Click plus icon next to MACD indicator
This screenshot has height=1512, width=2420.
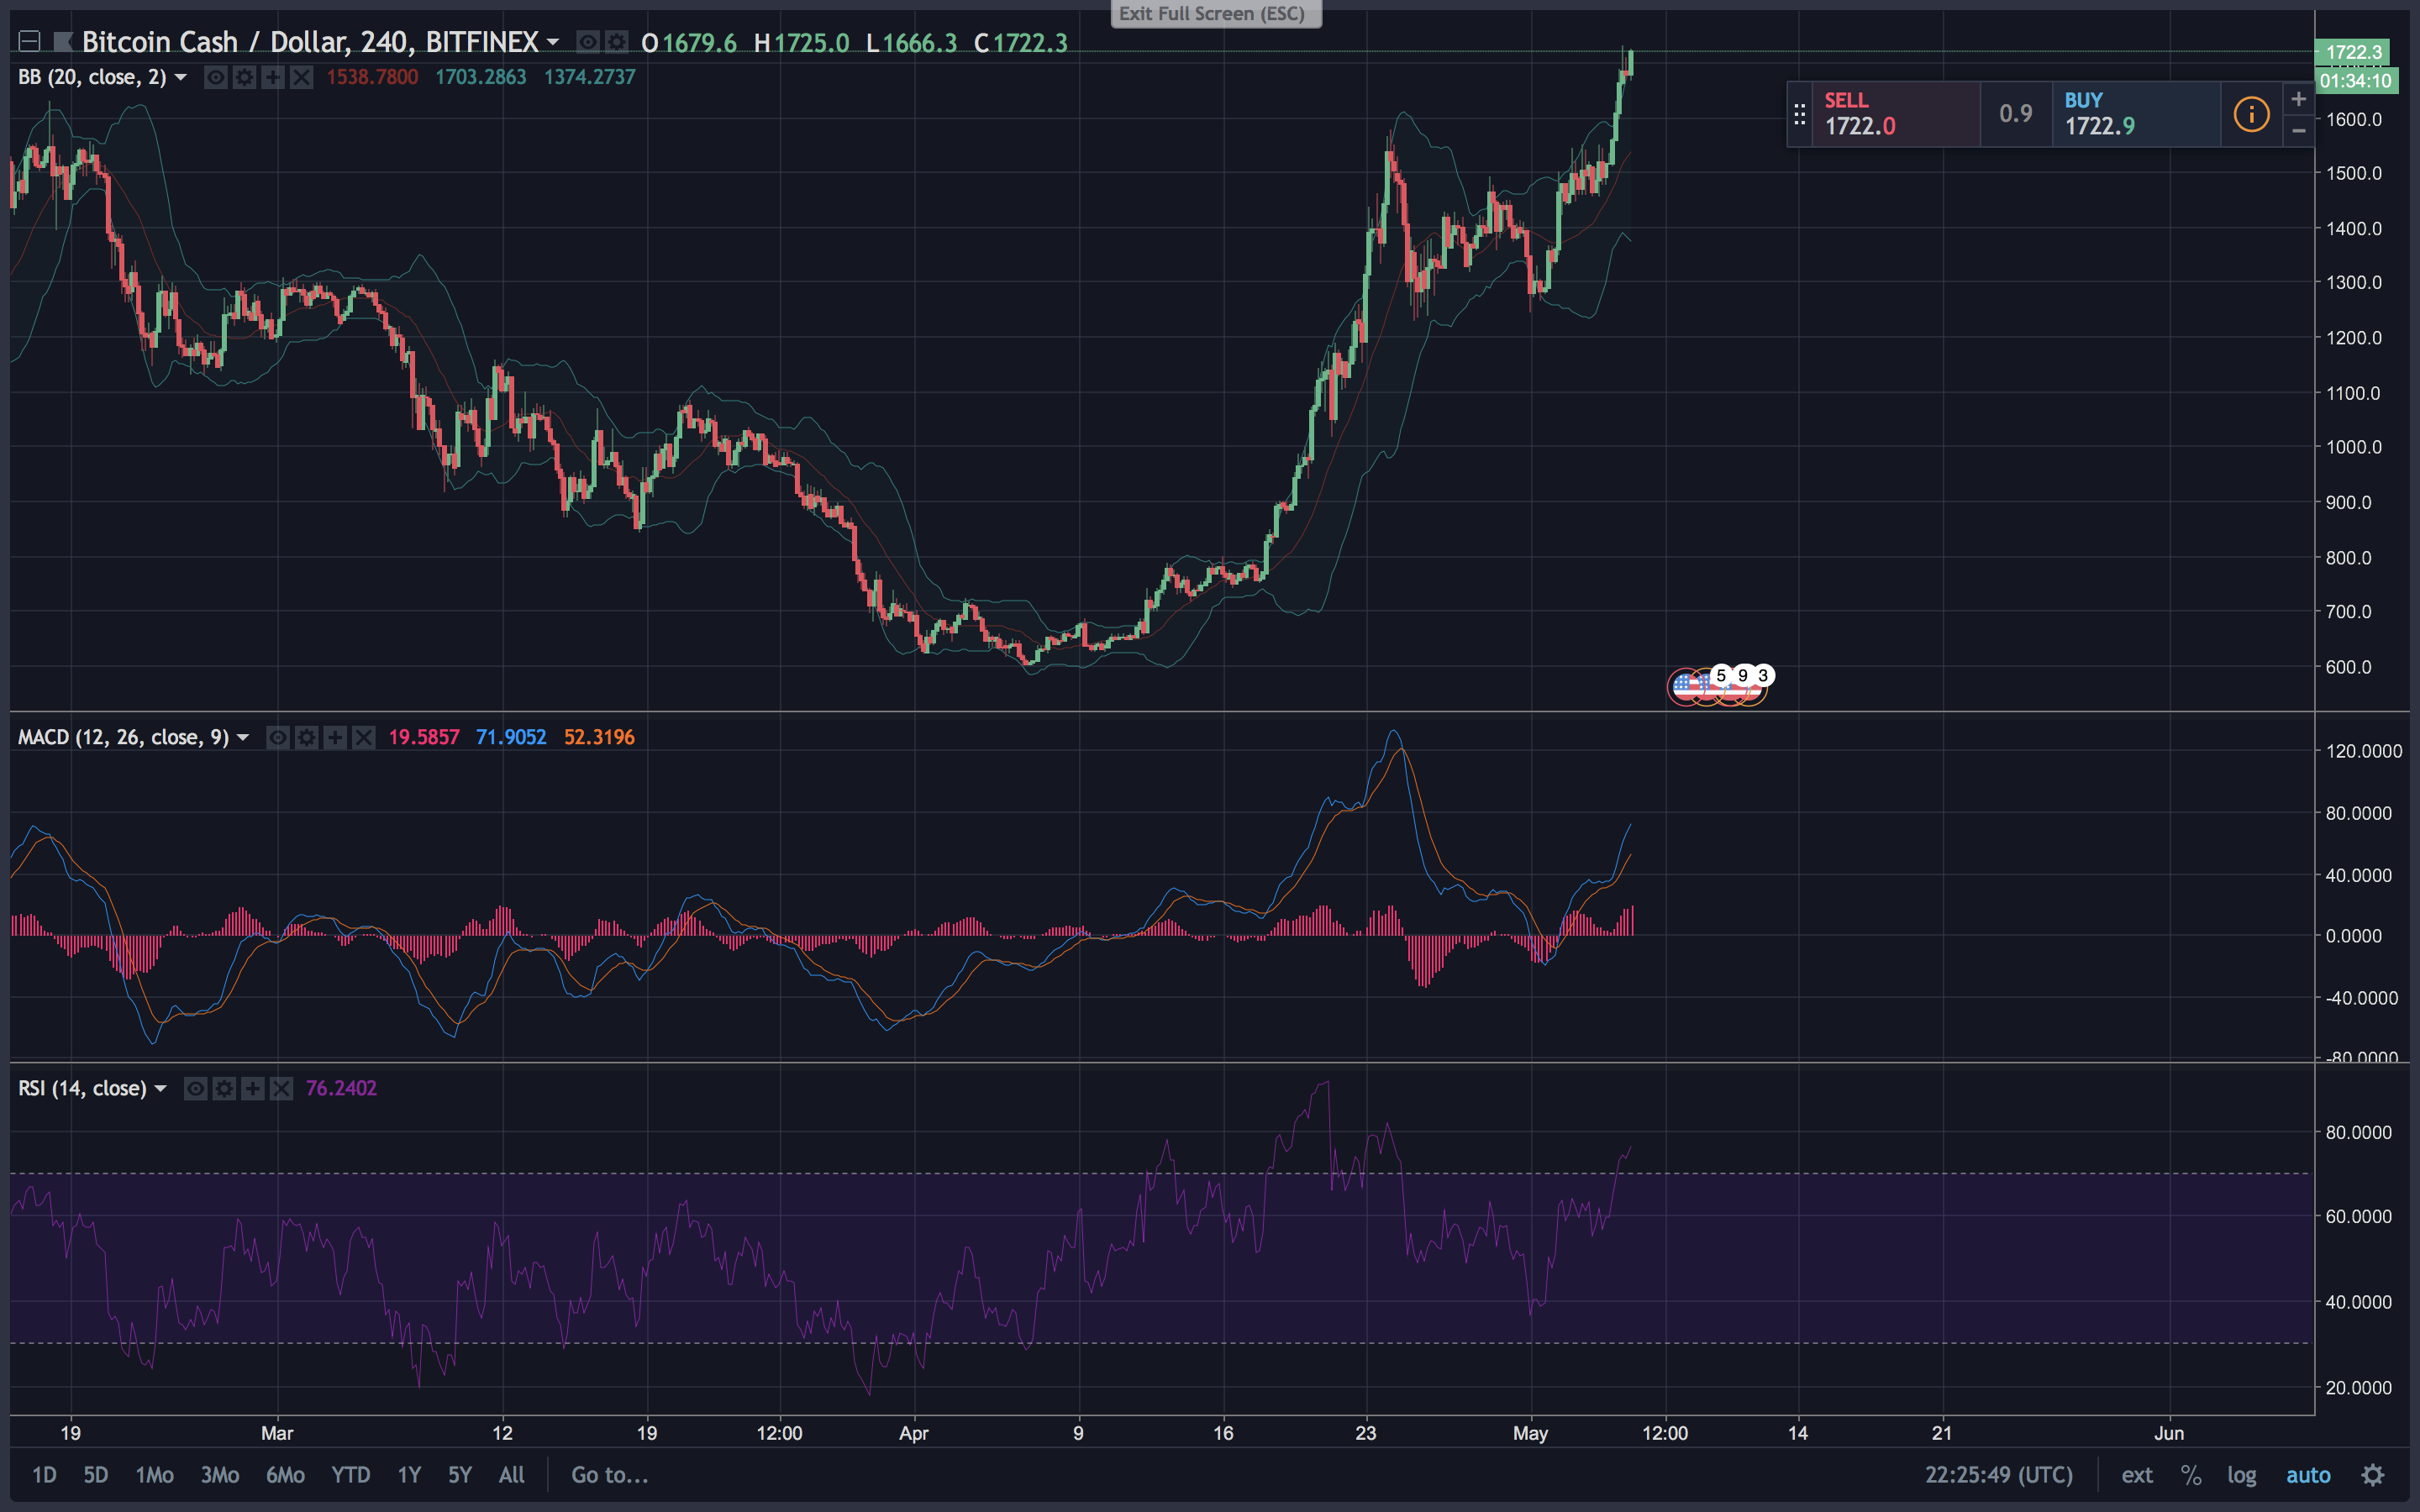pyautogui.click(x=335, y=738)
